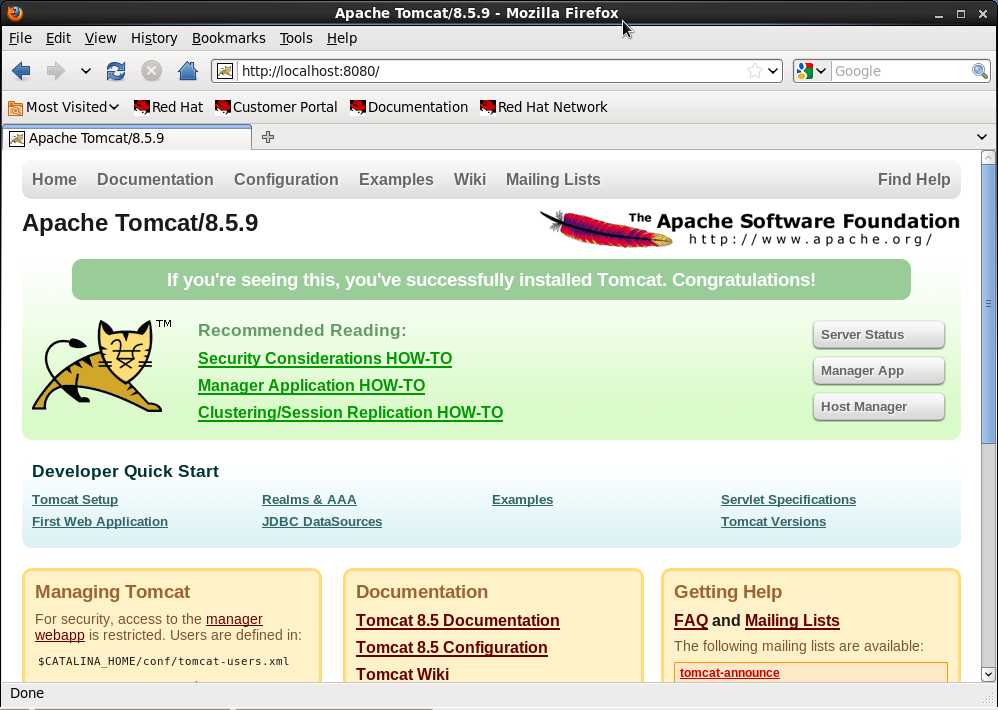Click the Host Manager button
Viewport: 998px width, 710px height.
click(x=878, y=407)
